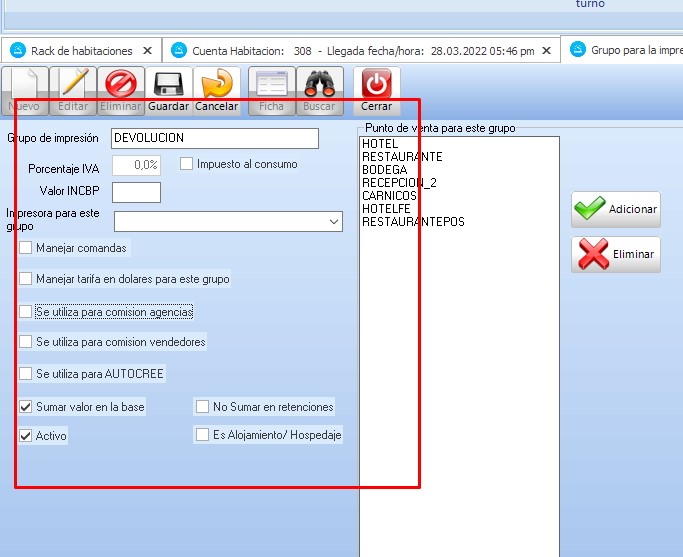Open the Impresora para este grupo dropdown
The image size is (683, 557).
pyautogui.click(x=334, y=222)
